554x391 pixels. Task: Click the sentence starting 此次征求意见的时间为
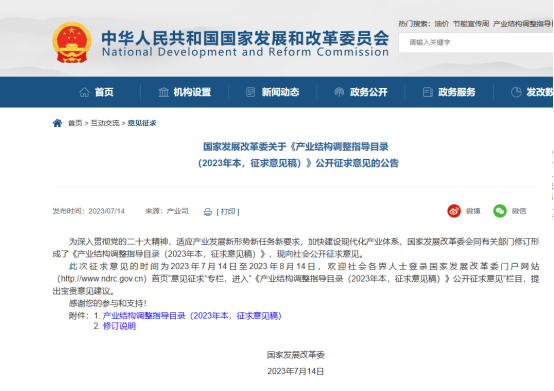tap(296, 279)
